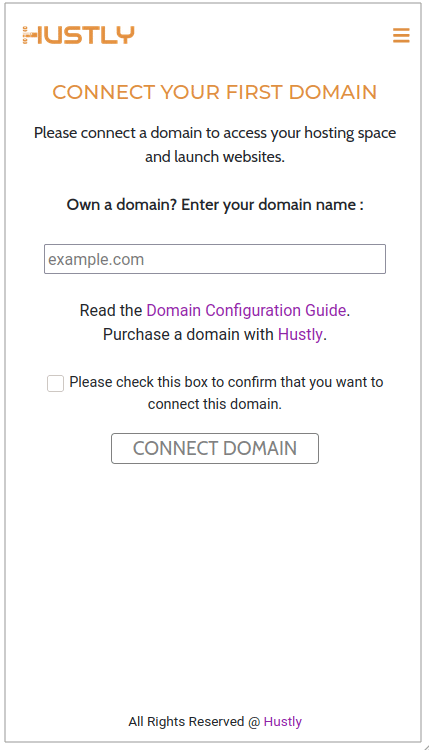Screen dimensions: 429x750
Task: Click the CONNECT DOMAIN button
Action: click(x=215, y=448)
